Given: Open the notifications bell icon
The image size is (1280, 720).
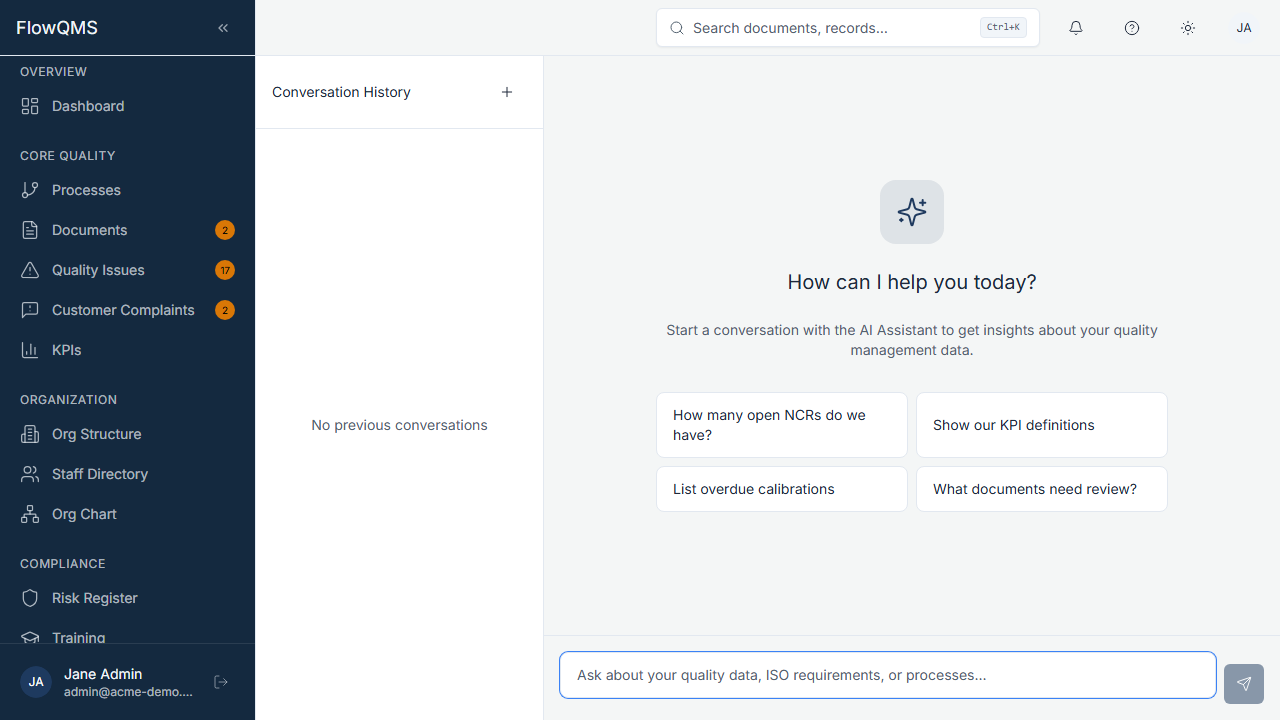Looking at the screenshot, I should click(x=1076, y=28).
